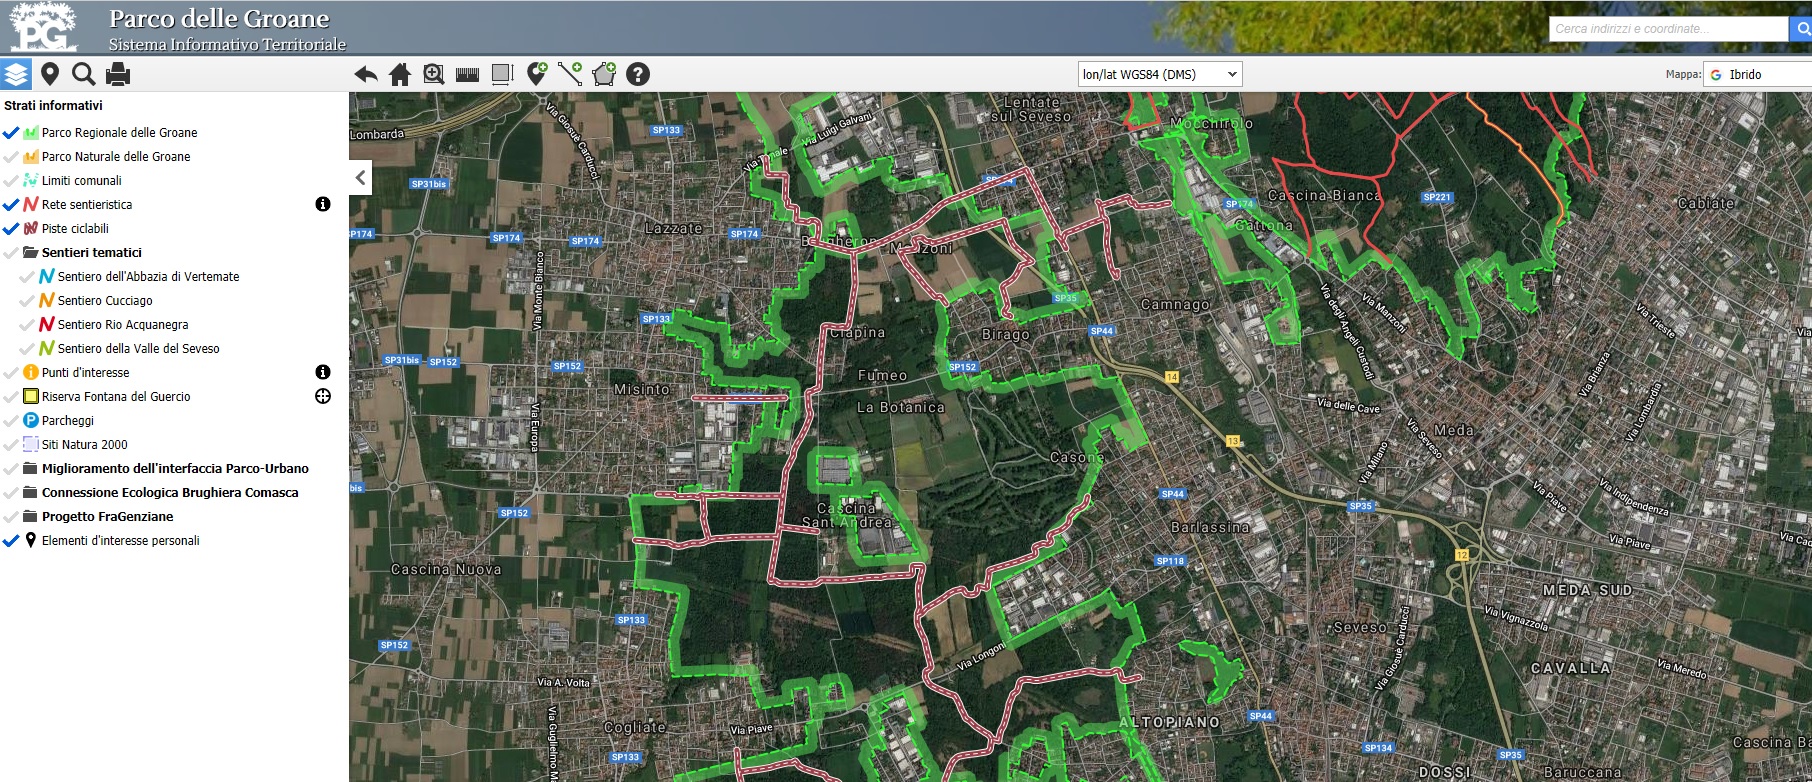
Task: Uncheck Parco Regionale delle Groane layer
Action: pyautogui.click(x=11, y=132)
